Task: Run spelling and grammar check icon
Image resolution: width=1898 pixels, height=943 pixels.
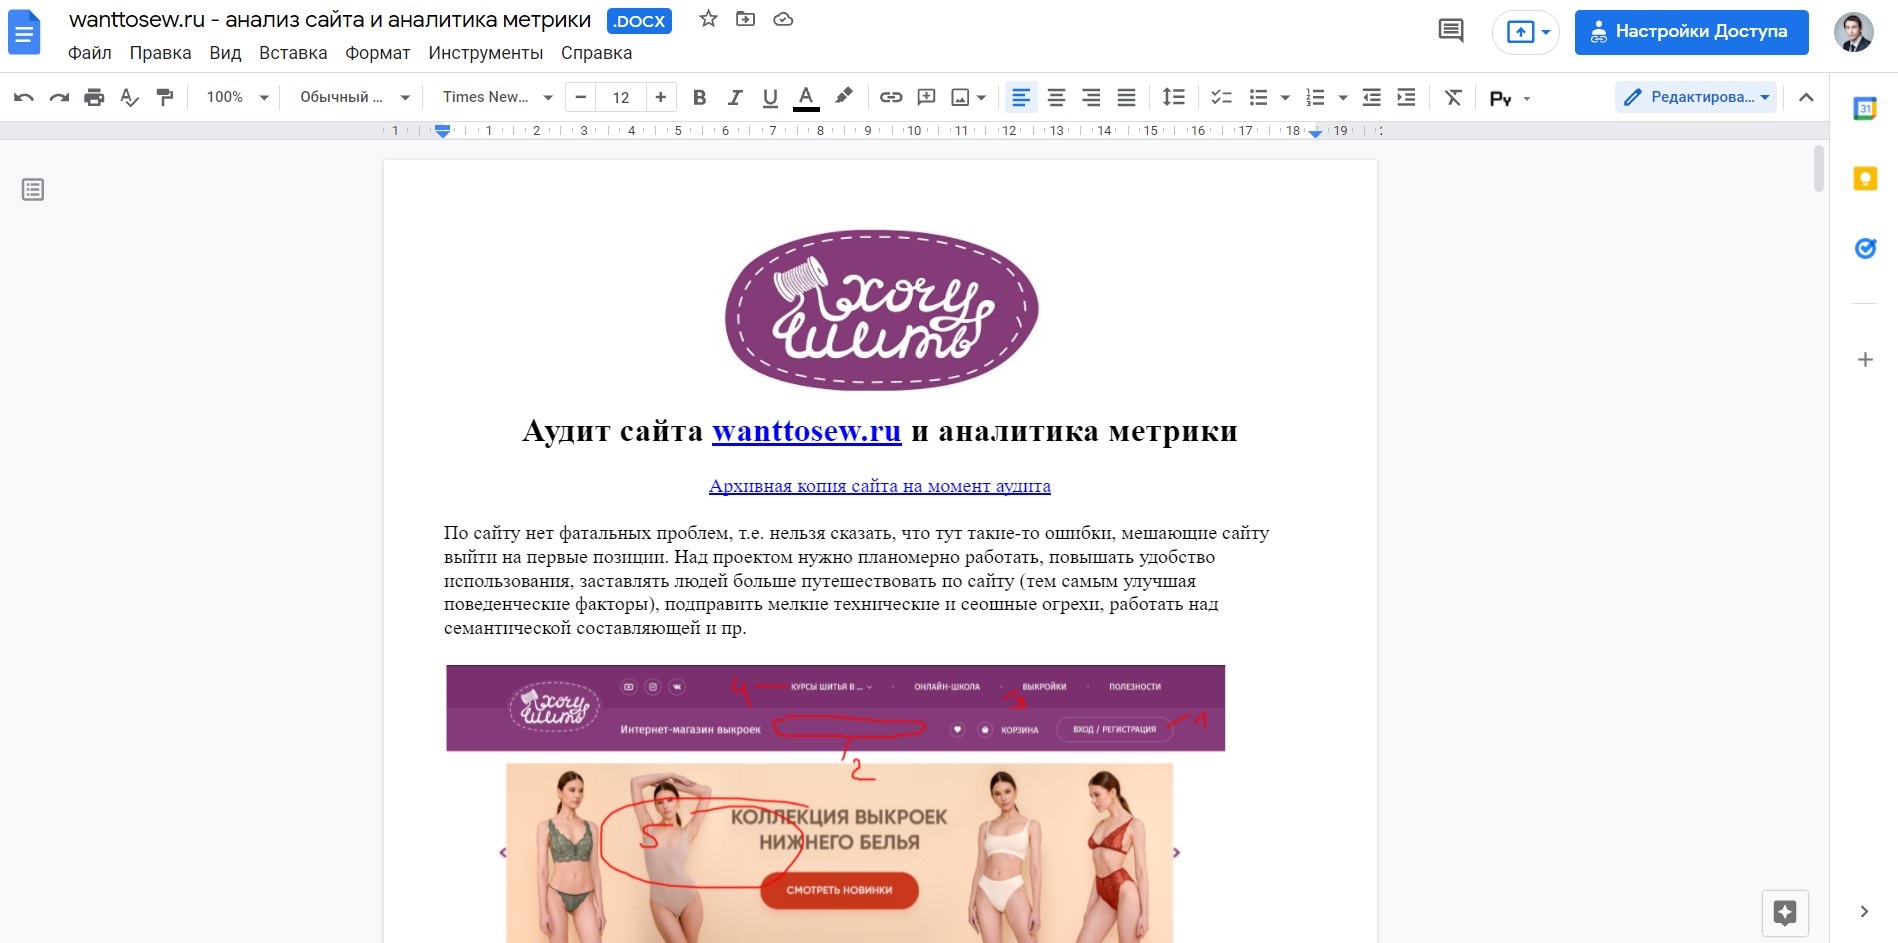Action: pyautogui.click(x=129, y=97)
